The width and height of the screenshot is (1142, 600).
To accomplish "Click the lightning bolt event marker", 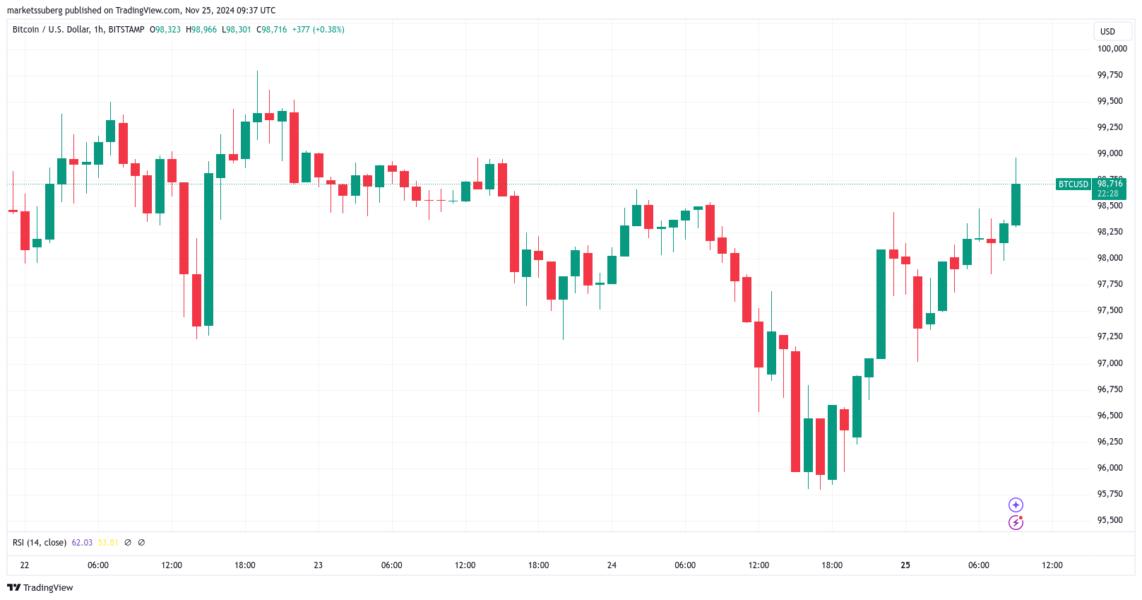I will pyautogui.click(x=1016, y=522).
